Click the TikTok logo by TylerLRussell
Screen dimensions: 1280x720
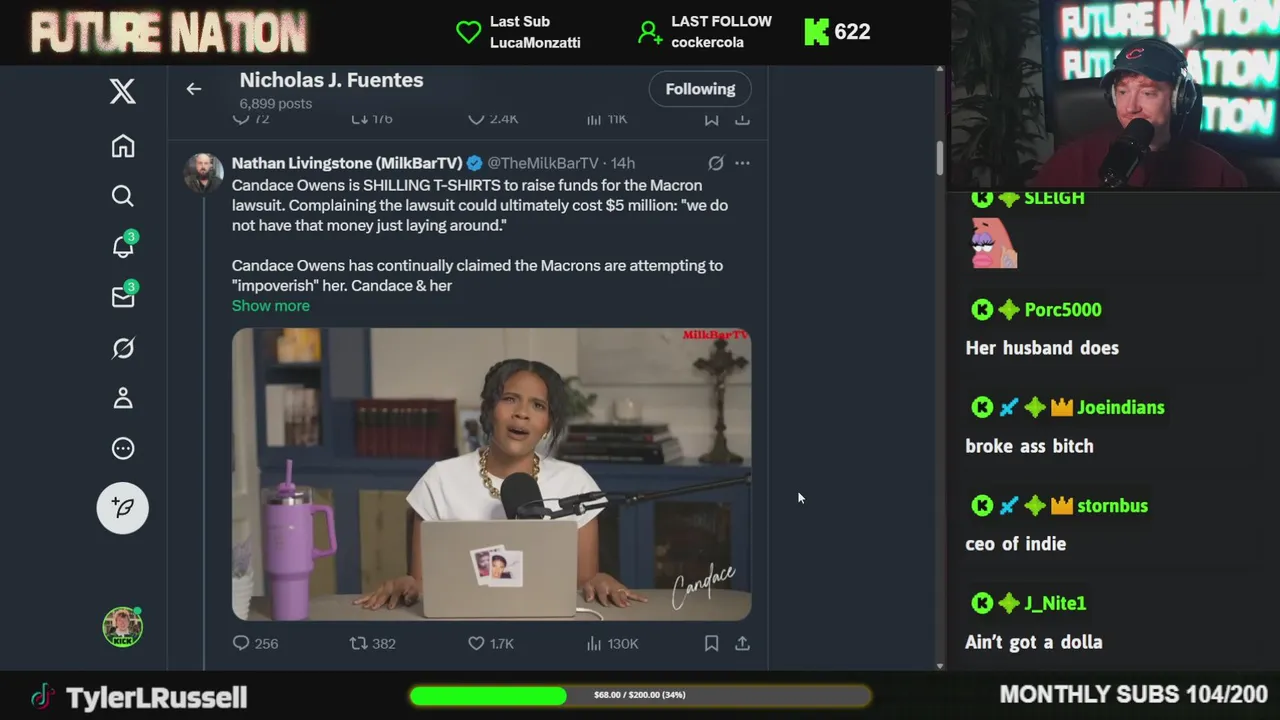43,697
